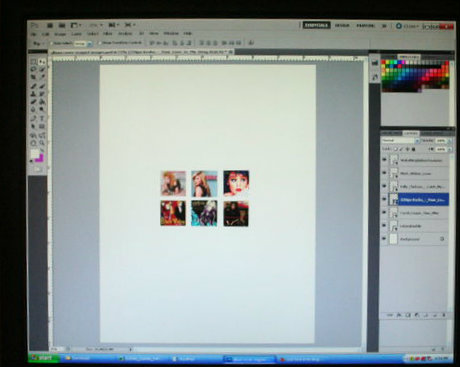Open Mini Bridge from application bar
Viewport: 460px width, 367px height.
pos(62,25)
